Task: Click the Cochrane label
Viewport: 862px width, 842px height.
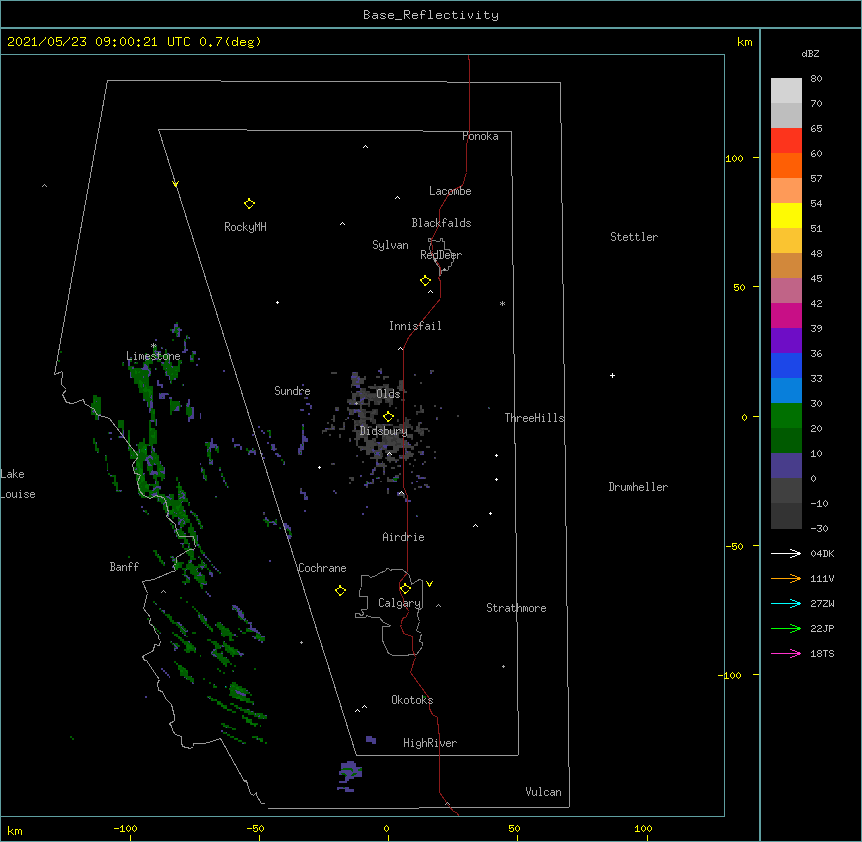Action: [x=322, y=568]
